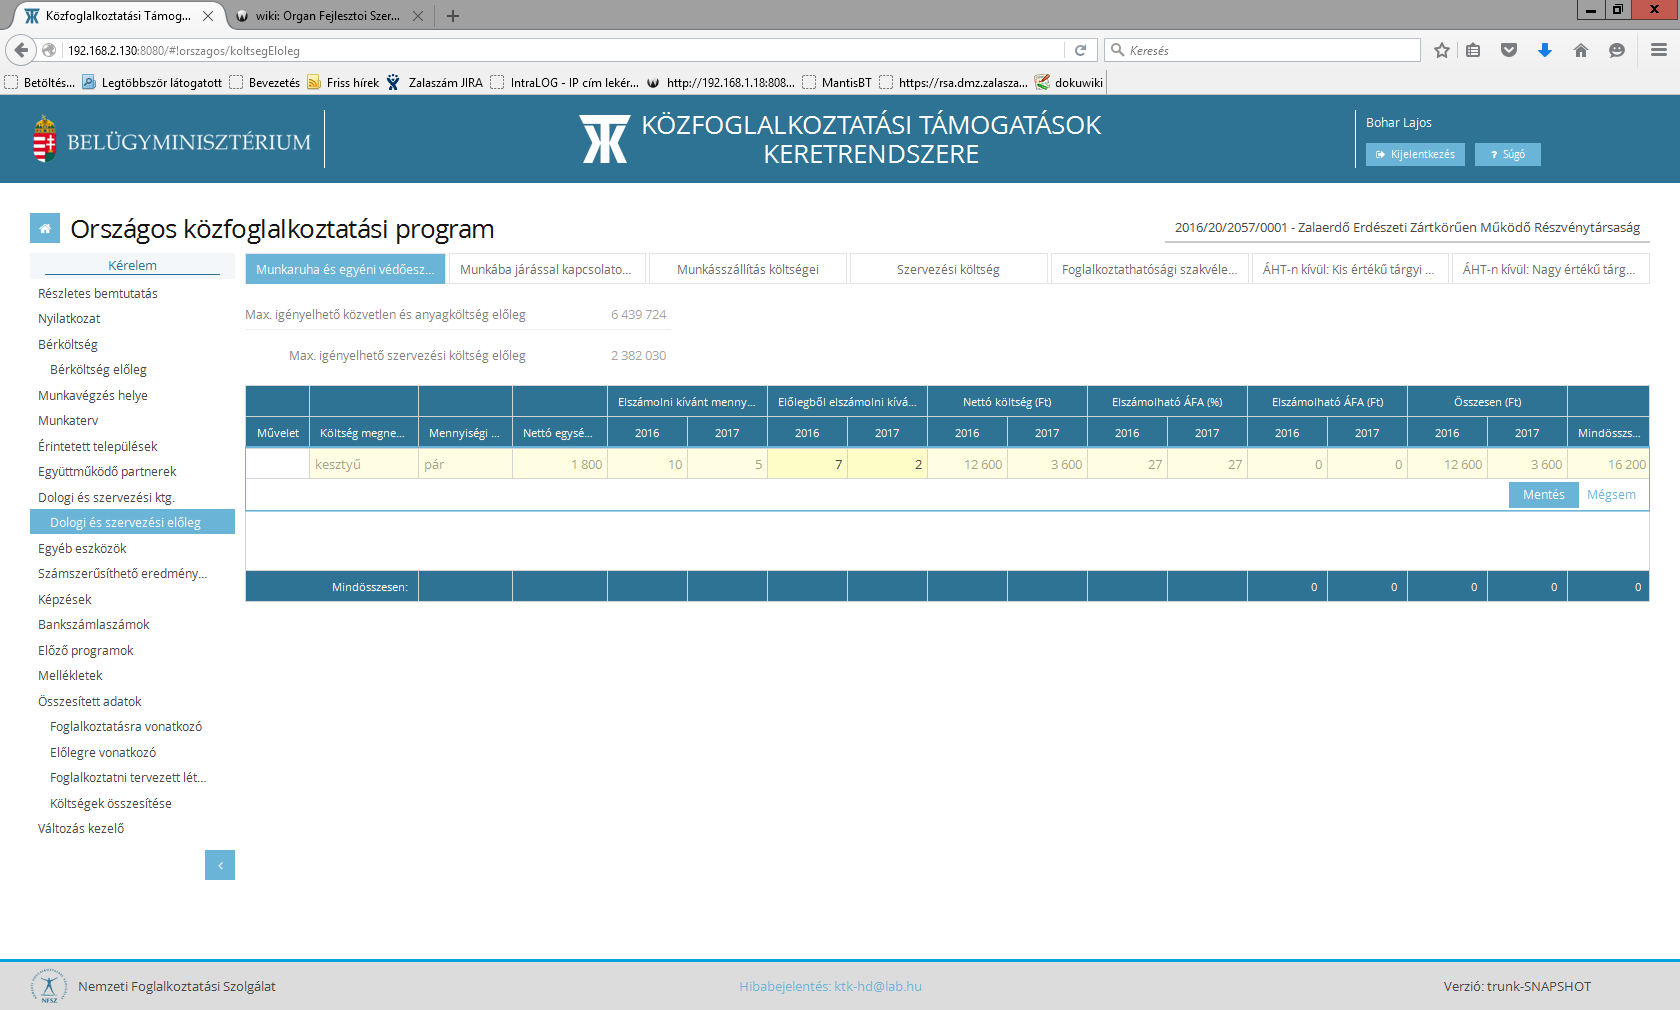
Task: Close the wiki: Organ Fejlesztoi tab
Action: (x=418, y=16)
